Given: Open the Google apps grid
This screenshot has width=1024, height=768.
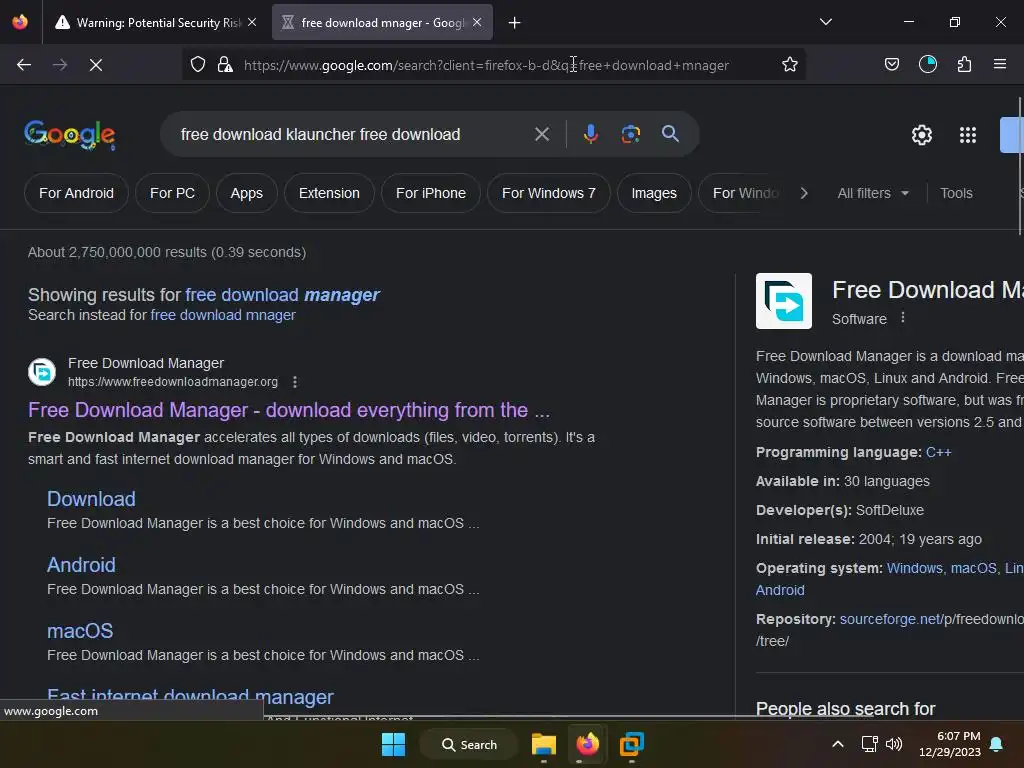Looking at the screenshot, I should [968, 135].
